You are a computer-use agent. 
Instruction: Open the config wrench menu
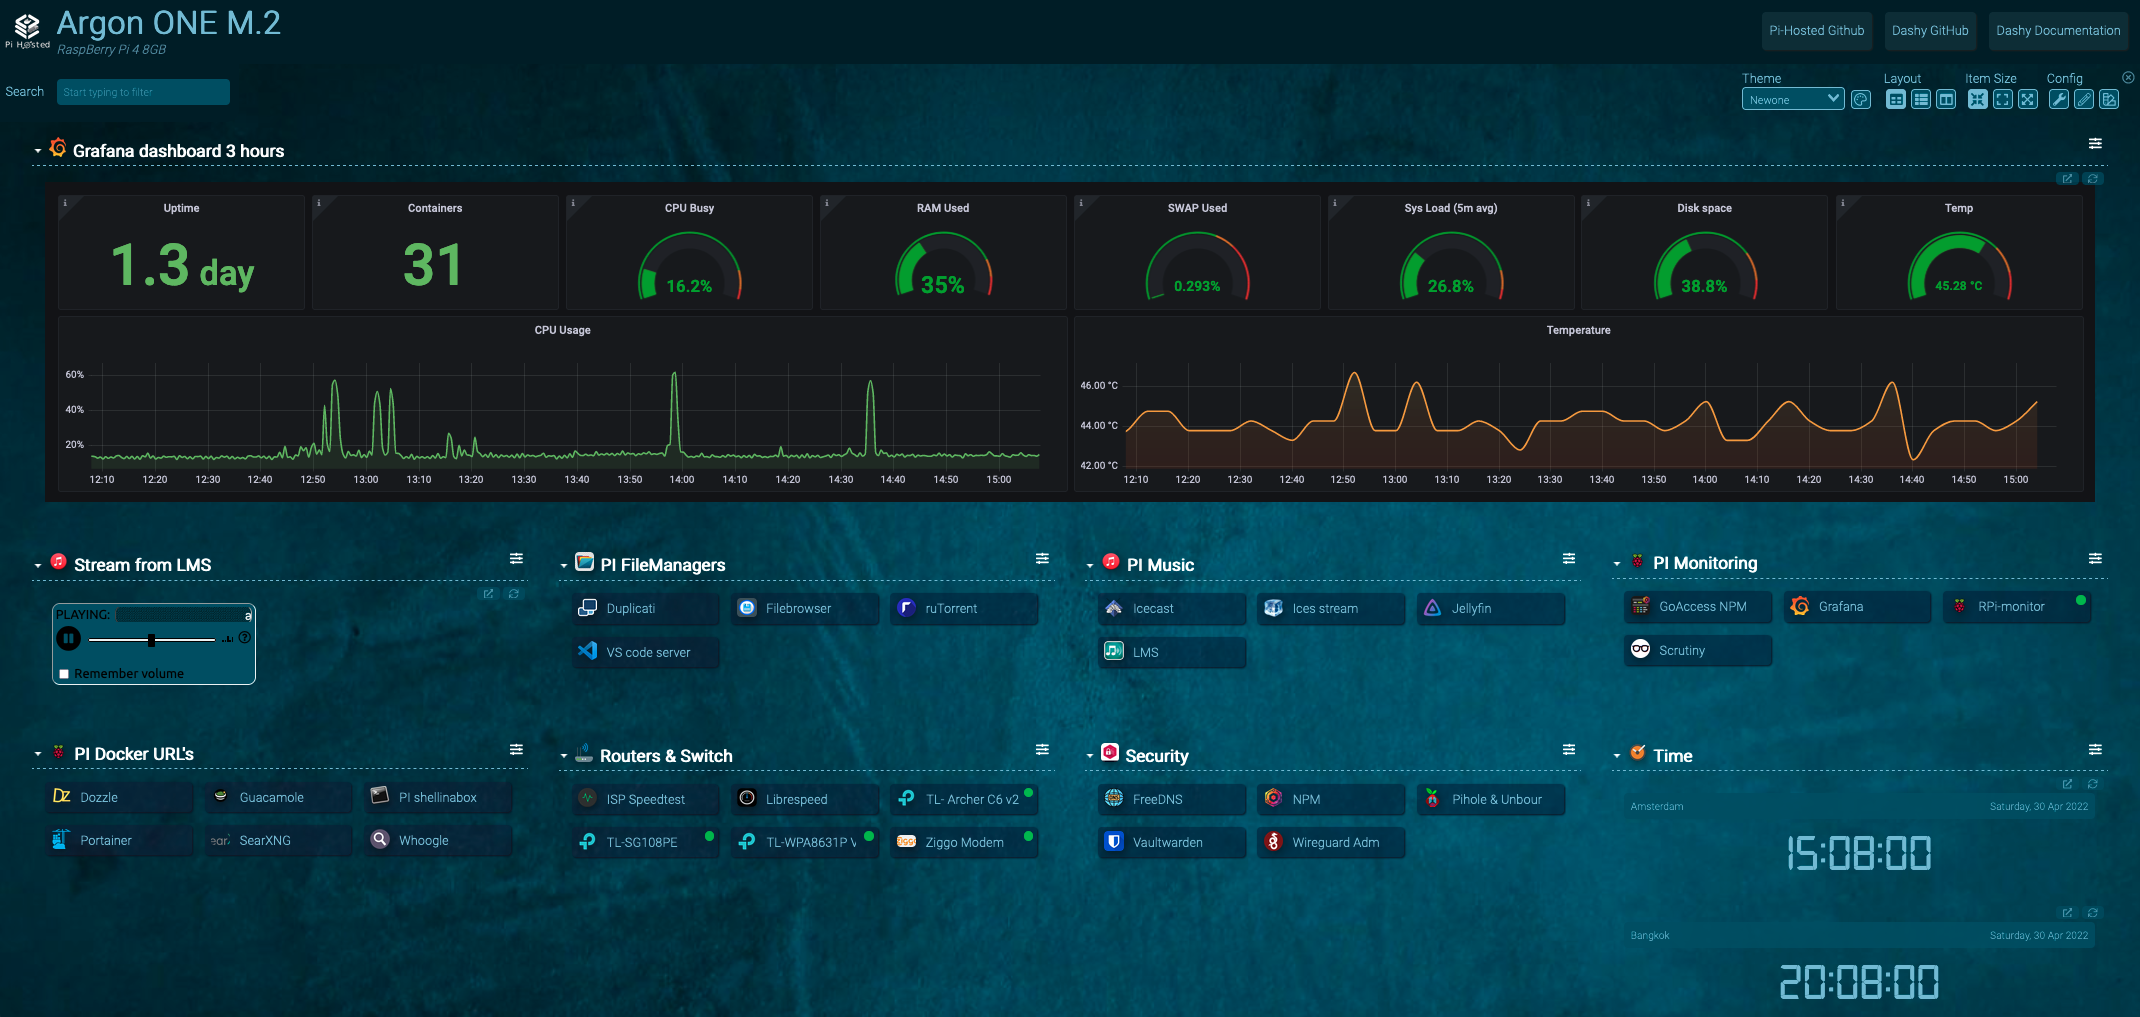click(2059, 99)
